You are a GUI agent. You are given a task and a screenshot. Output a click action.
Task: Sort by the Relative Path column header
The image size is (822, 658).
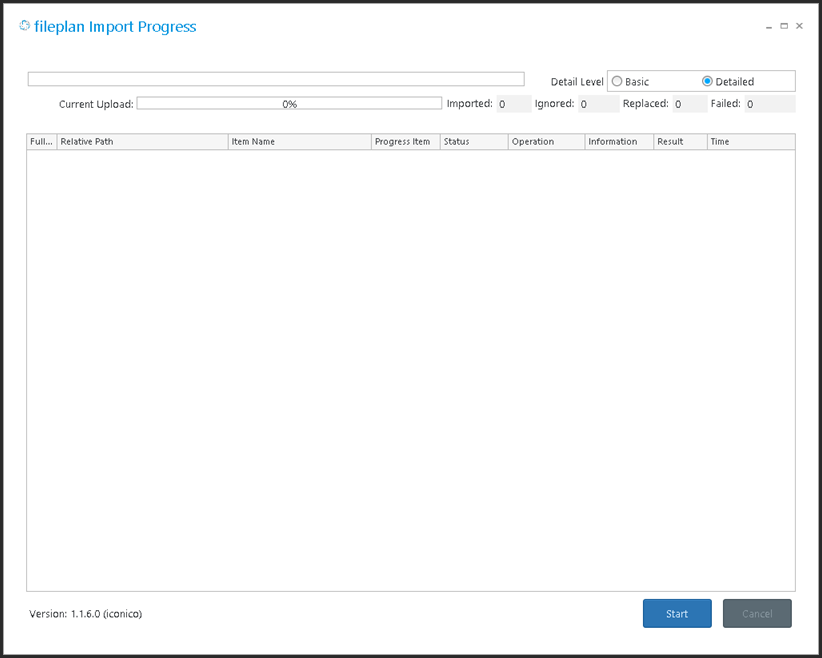143,142
